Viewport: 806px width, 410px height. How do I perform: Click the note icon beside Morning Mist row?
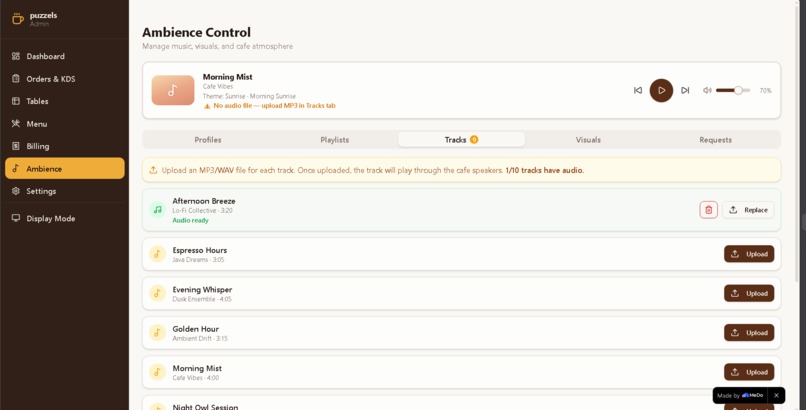[x=157, y=372]
